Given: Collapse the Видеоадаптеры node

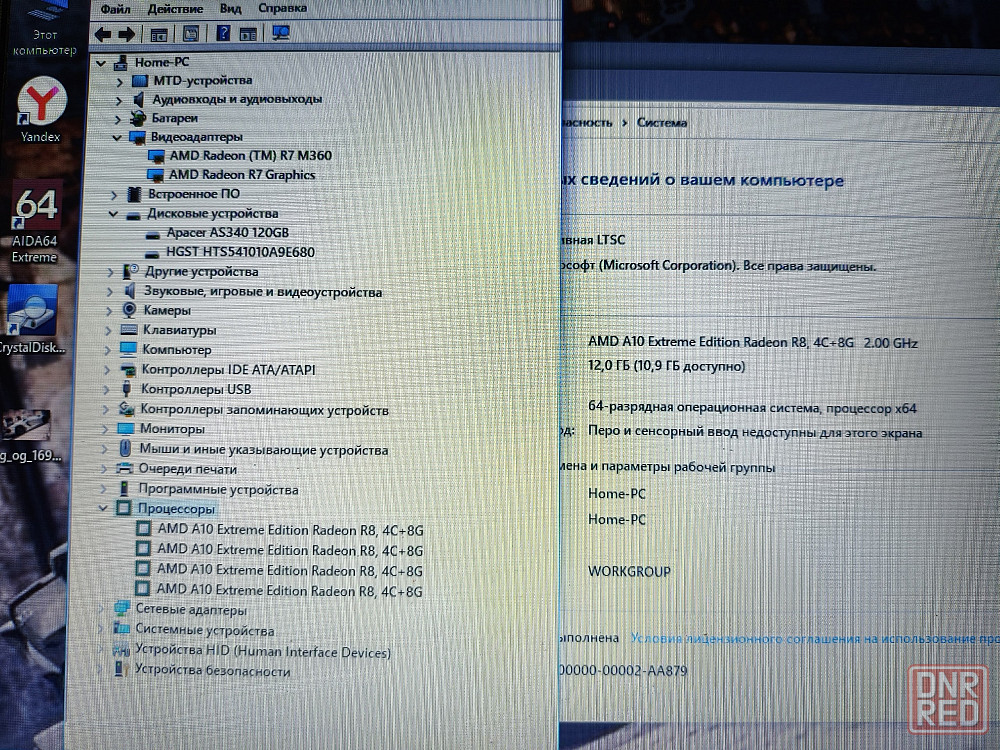Looking at the screenshot, I should pos(117,138).
